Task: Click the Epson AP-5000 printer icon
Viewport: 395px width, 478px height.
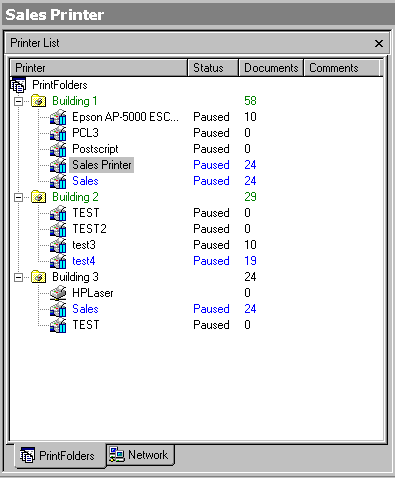Action: 58,117
